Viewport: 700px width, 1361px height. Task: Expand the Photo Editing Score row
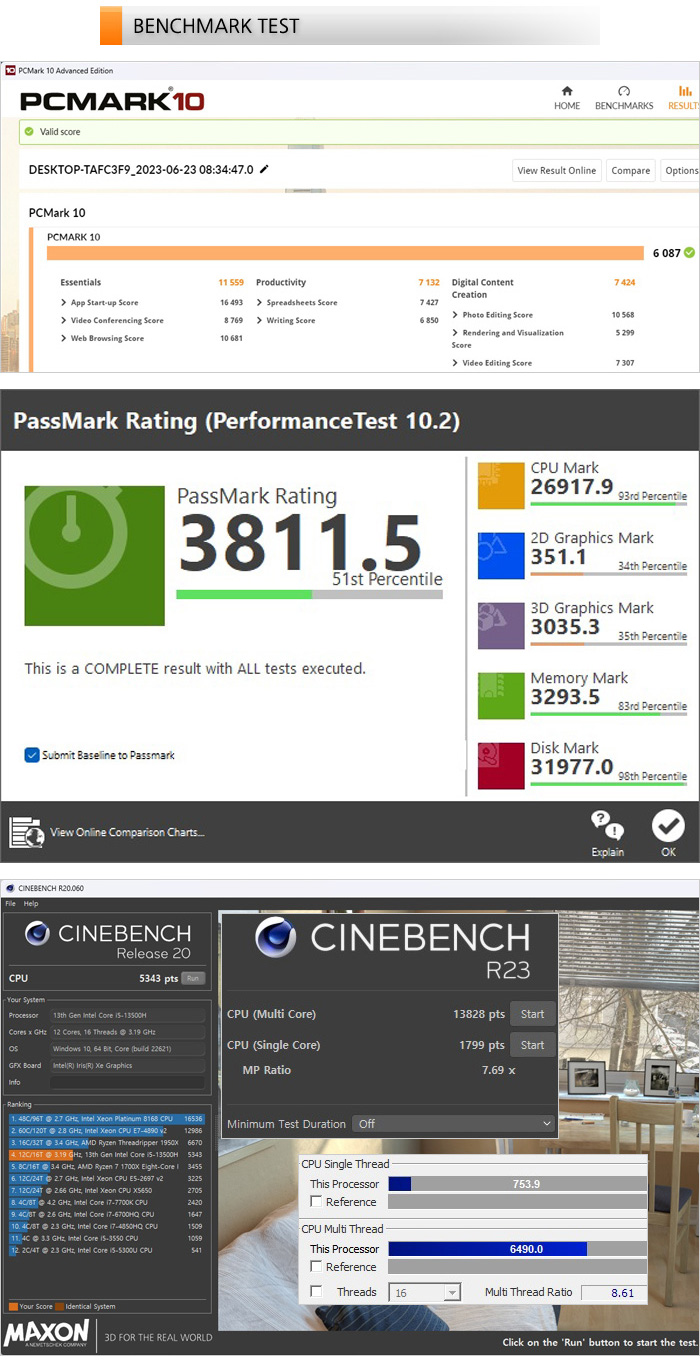[x=456, y=315]
